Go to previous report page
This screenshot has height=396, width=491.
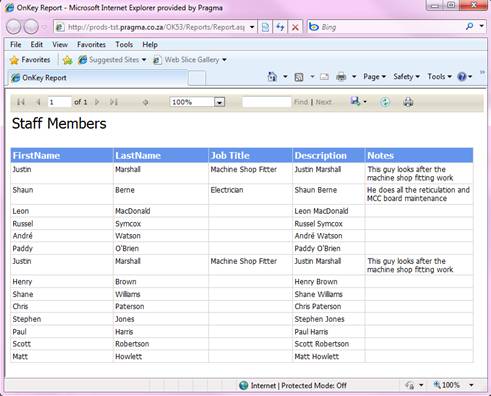pos(38,102)
